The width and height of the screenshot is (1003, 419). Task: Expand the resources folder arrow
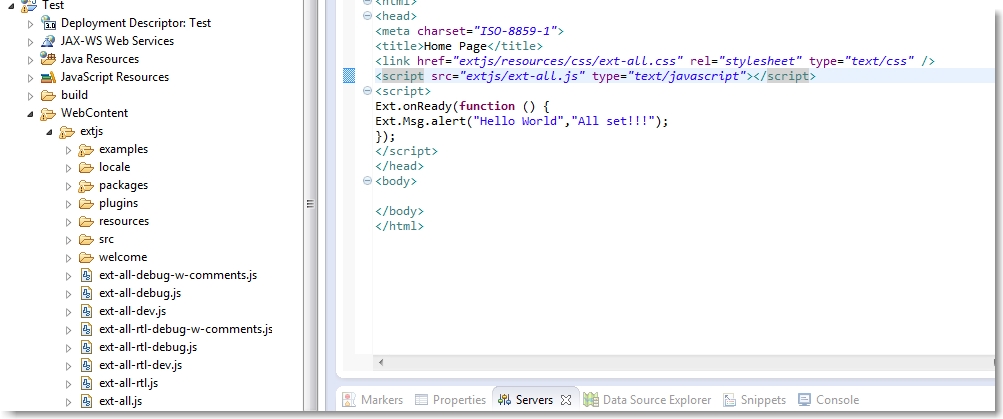point(69,222)
